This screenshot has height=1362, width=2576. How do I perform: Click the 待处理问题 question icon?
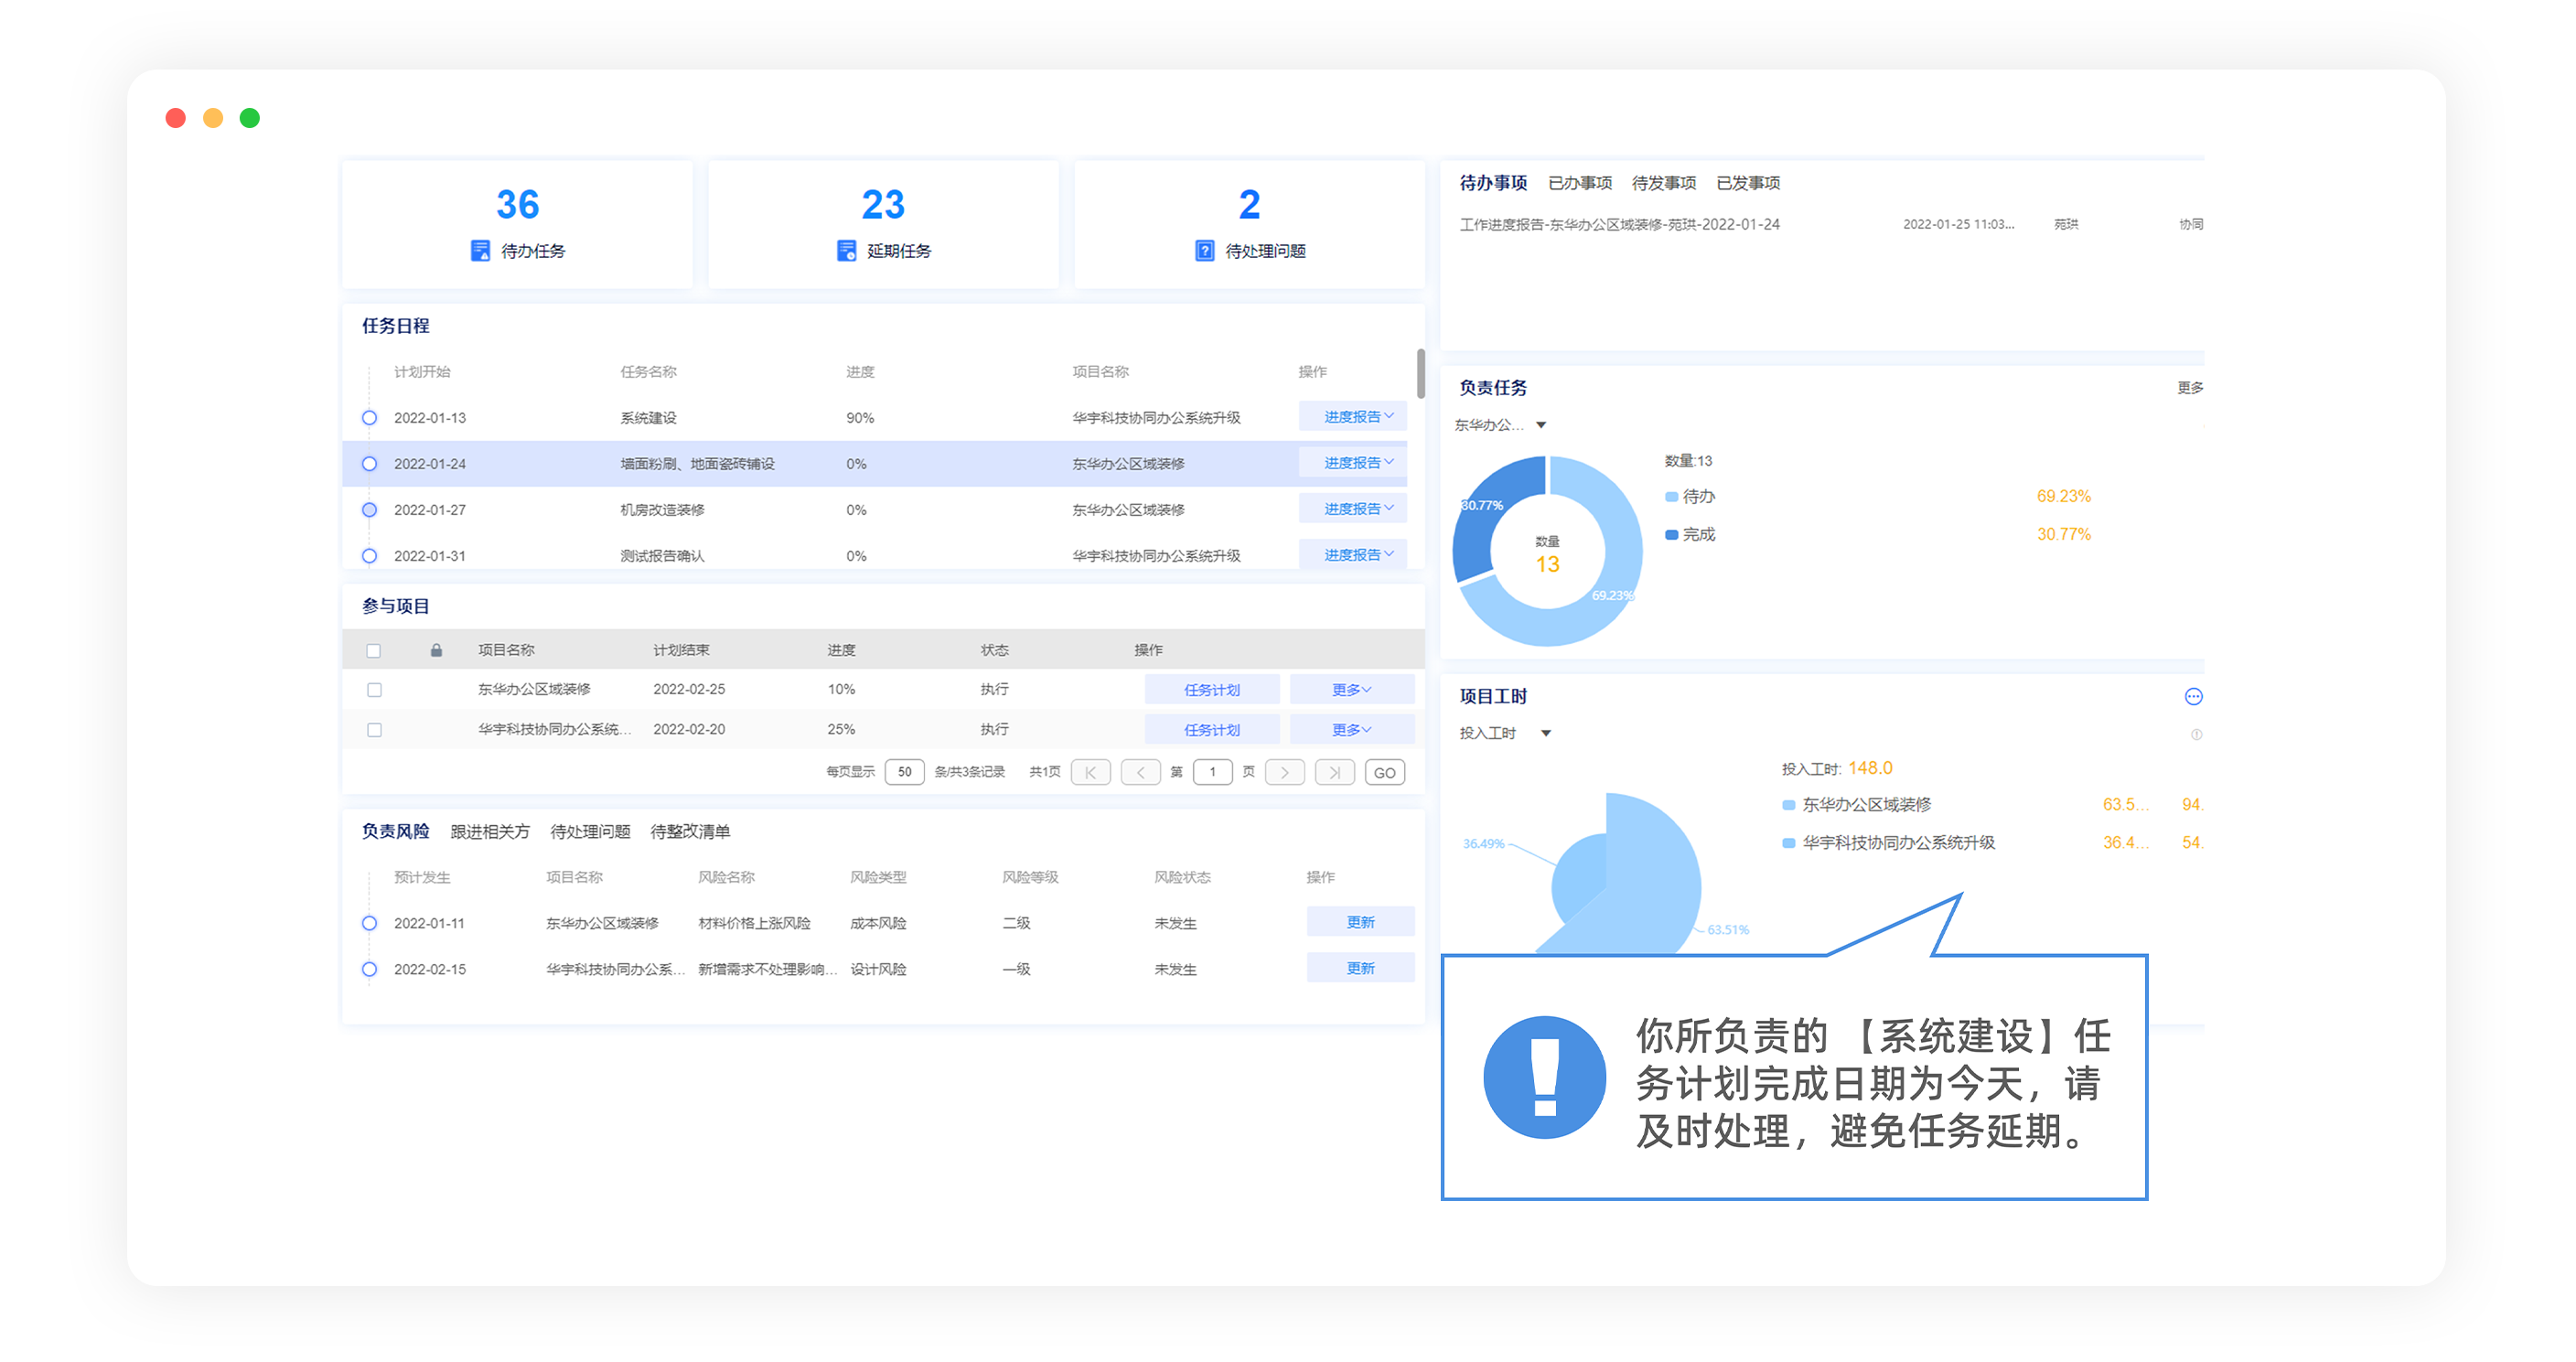[1205, 250]
